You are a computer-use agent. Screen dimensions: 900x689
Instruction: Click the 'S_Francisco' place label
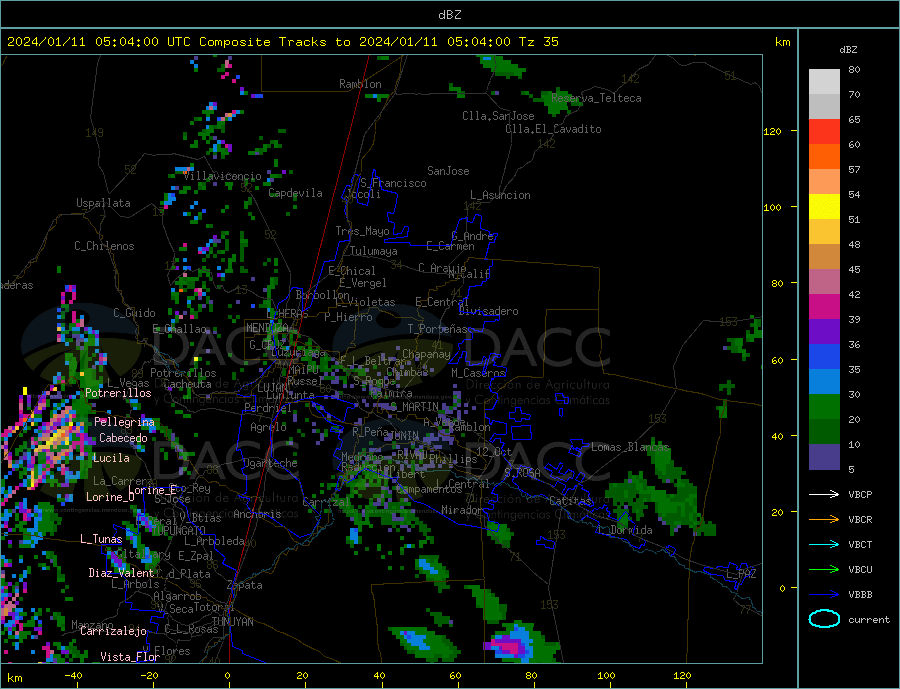pyautogui.click(x=393, y=183)
